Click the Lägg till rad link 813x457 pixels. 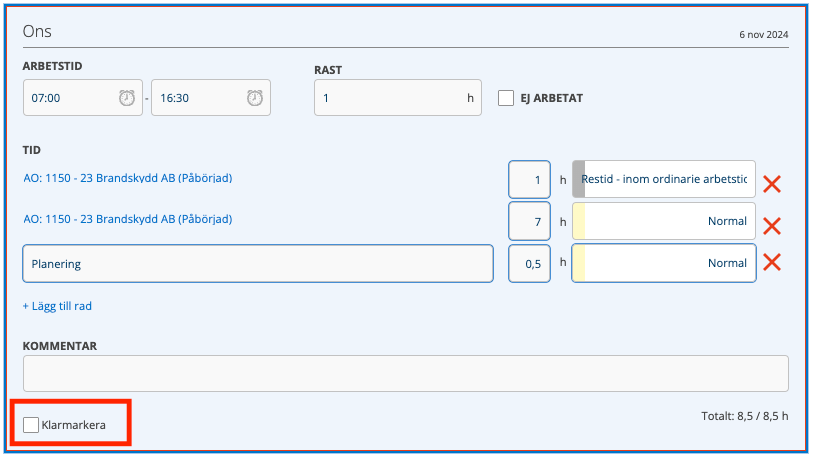[57, 306]
